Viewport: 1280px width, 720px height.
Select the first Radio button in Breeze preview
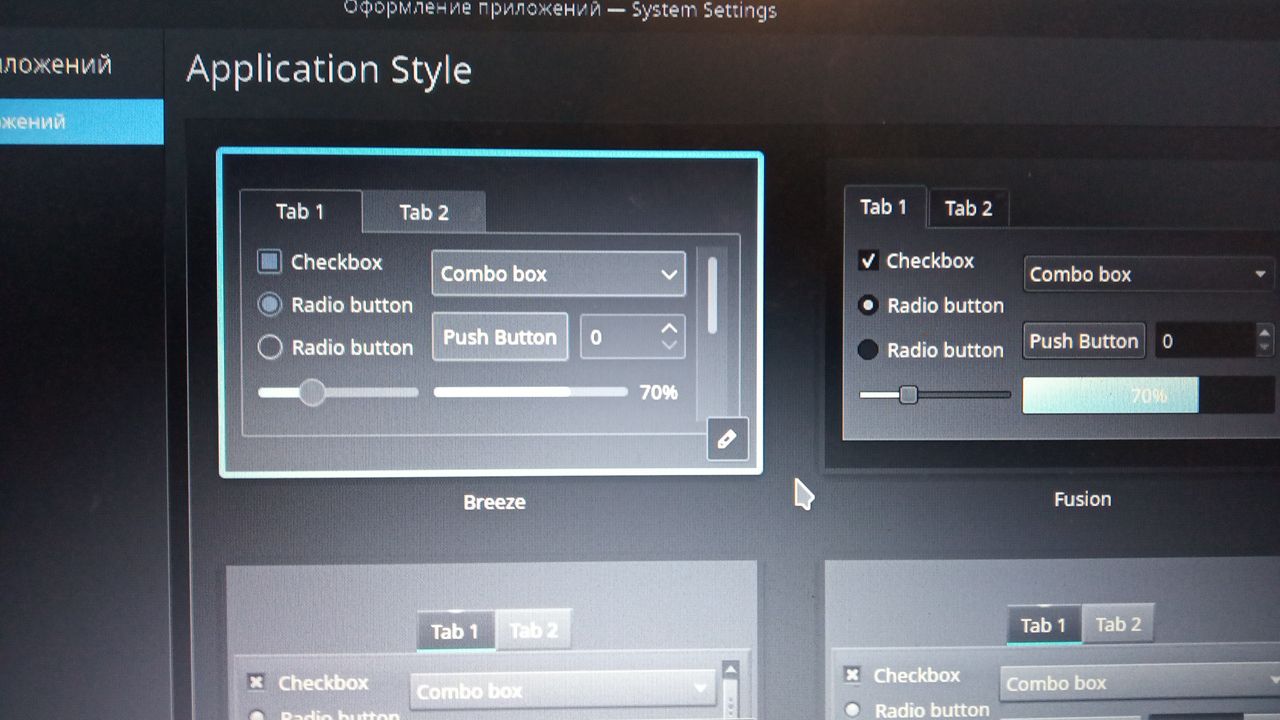[x=270, y=304]
